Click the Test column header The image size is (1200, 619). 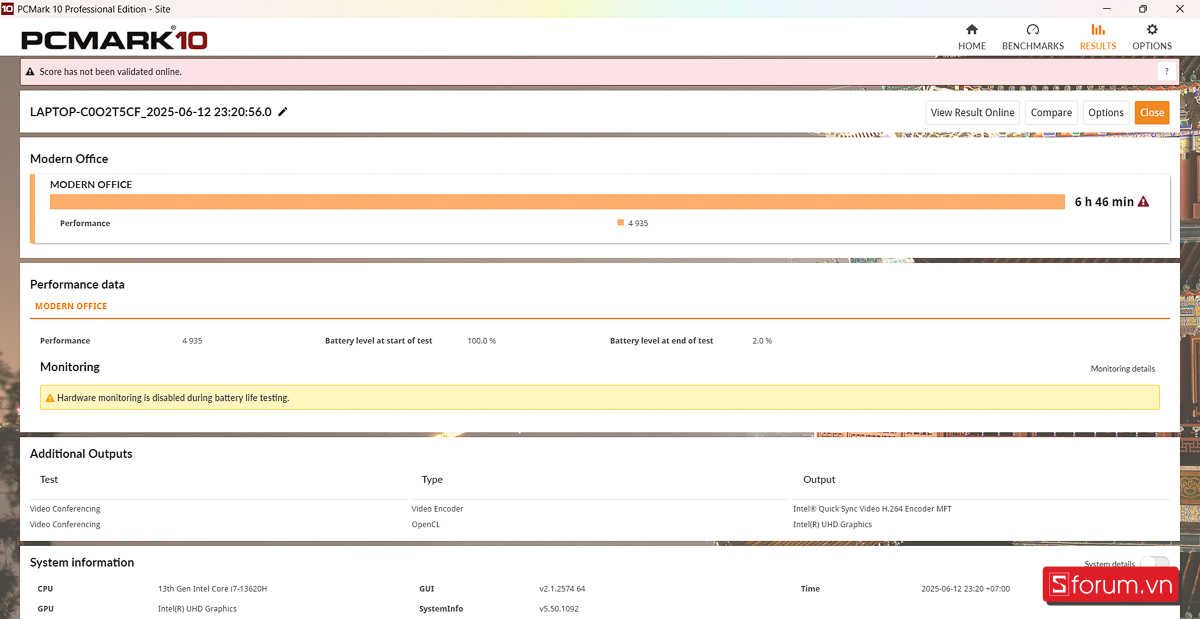click(x=49, y=479)
